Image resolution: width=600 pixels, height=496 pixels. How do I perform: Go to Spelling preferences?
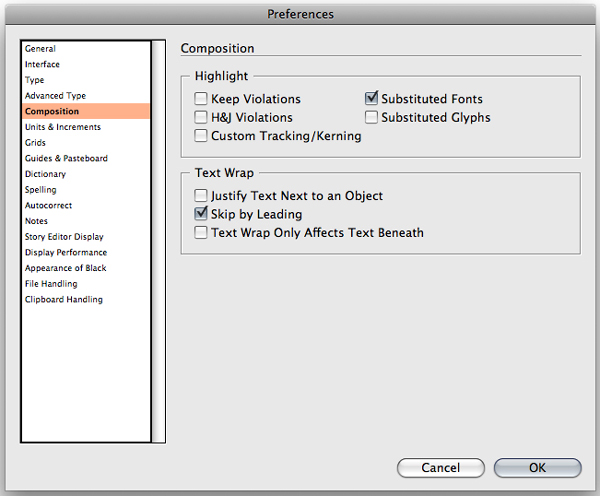click(x=86, y=190)
